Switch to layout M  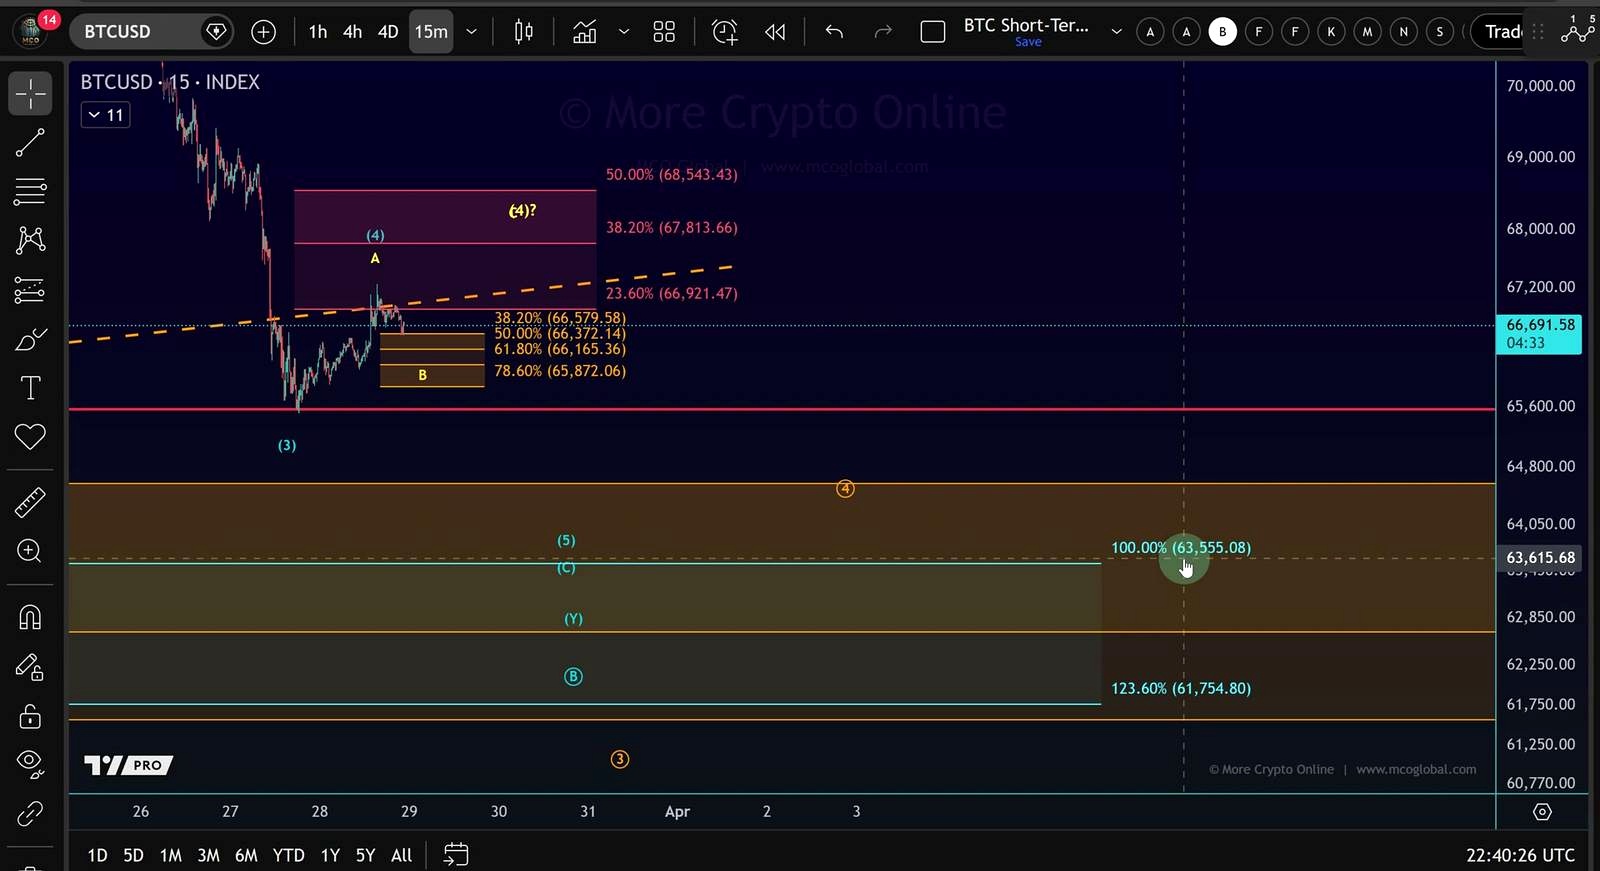(1367, 32)
